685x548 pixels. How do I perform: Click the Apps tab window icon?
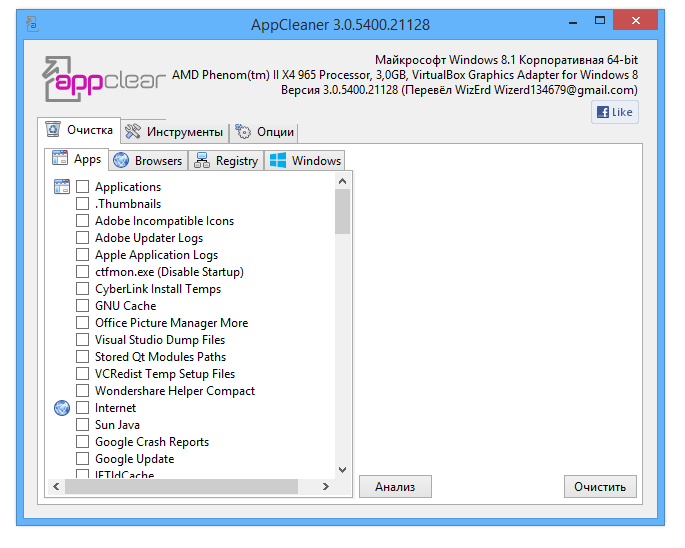pyautogui.click(x=60, y=158)
